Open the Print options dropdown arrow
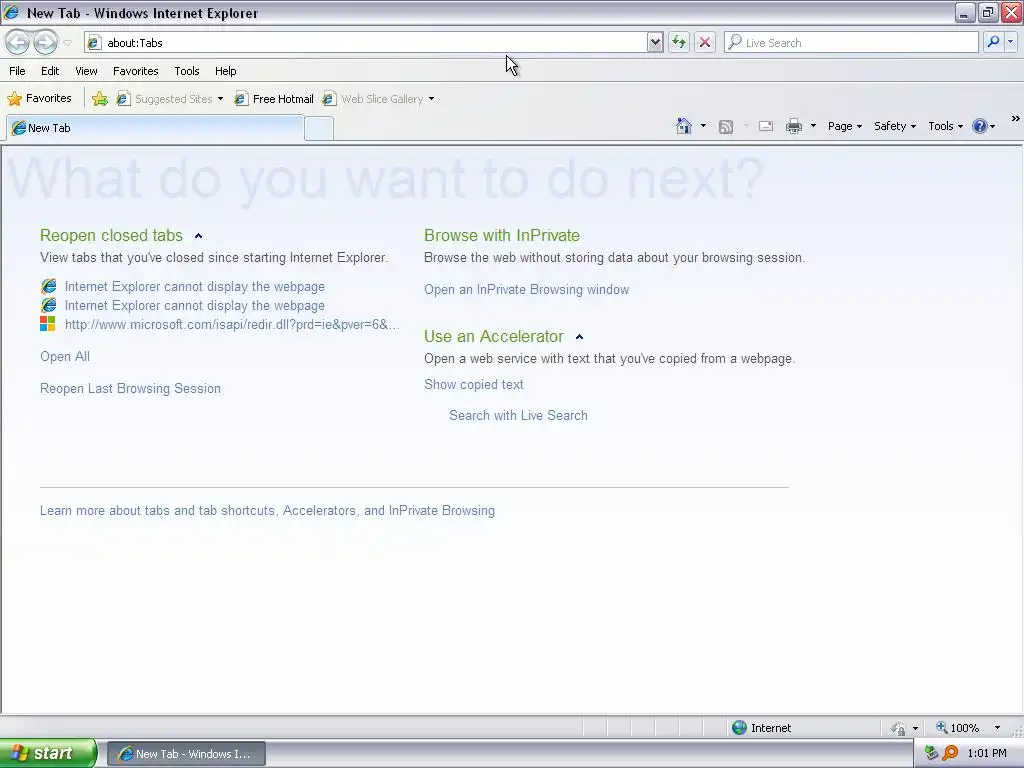 click(813, 126)
